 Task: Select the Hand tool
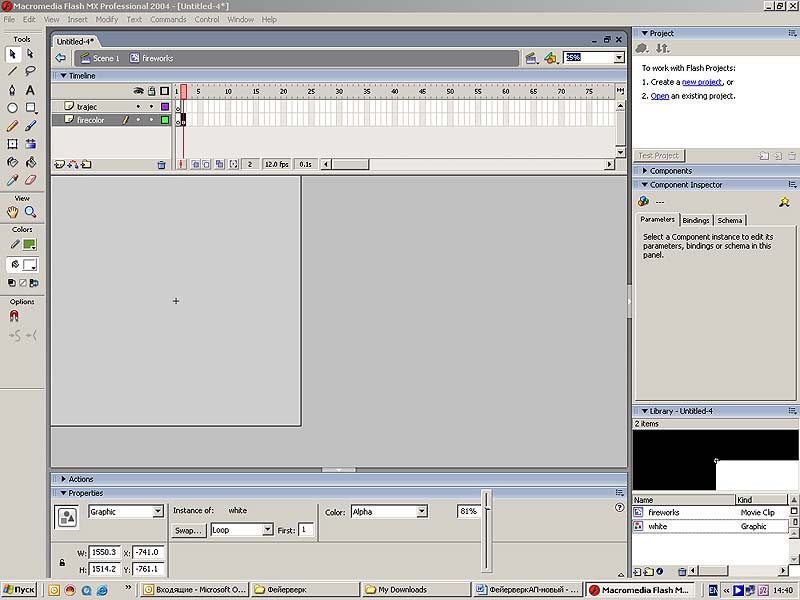pos(12,212)
